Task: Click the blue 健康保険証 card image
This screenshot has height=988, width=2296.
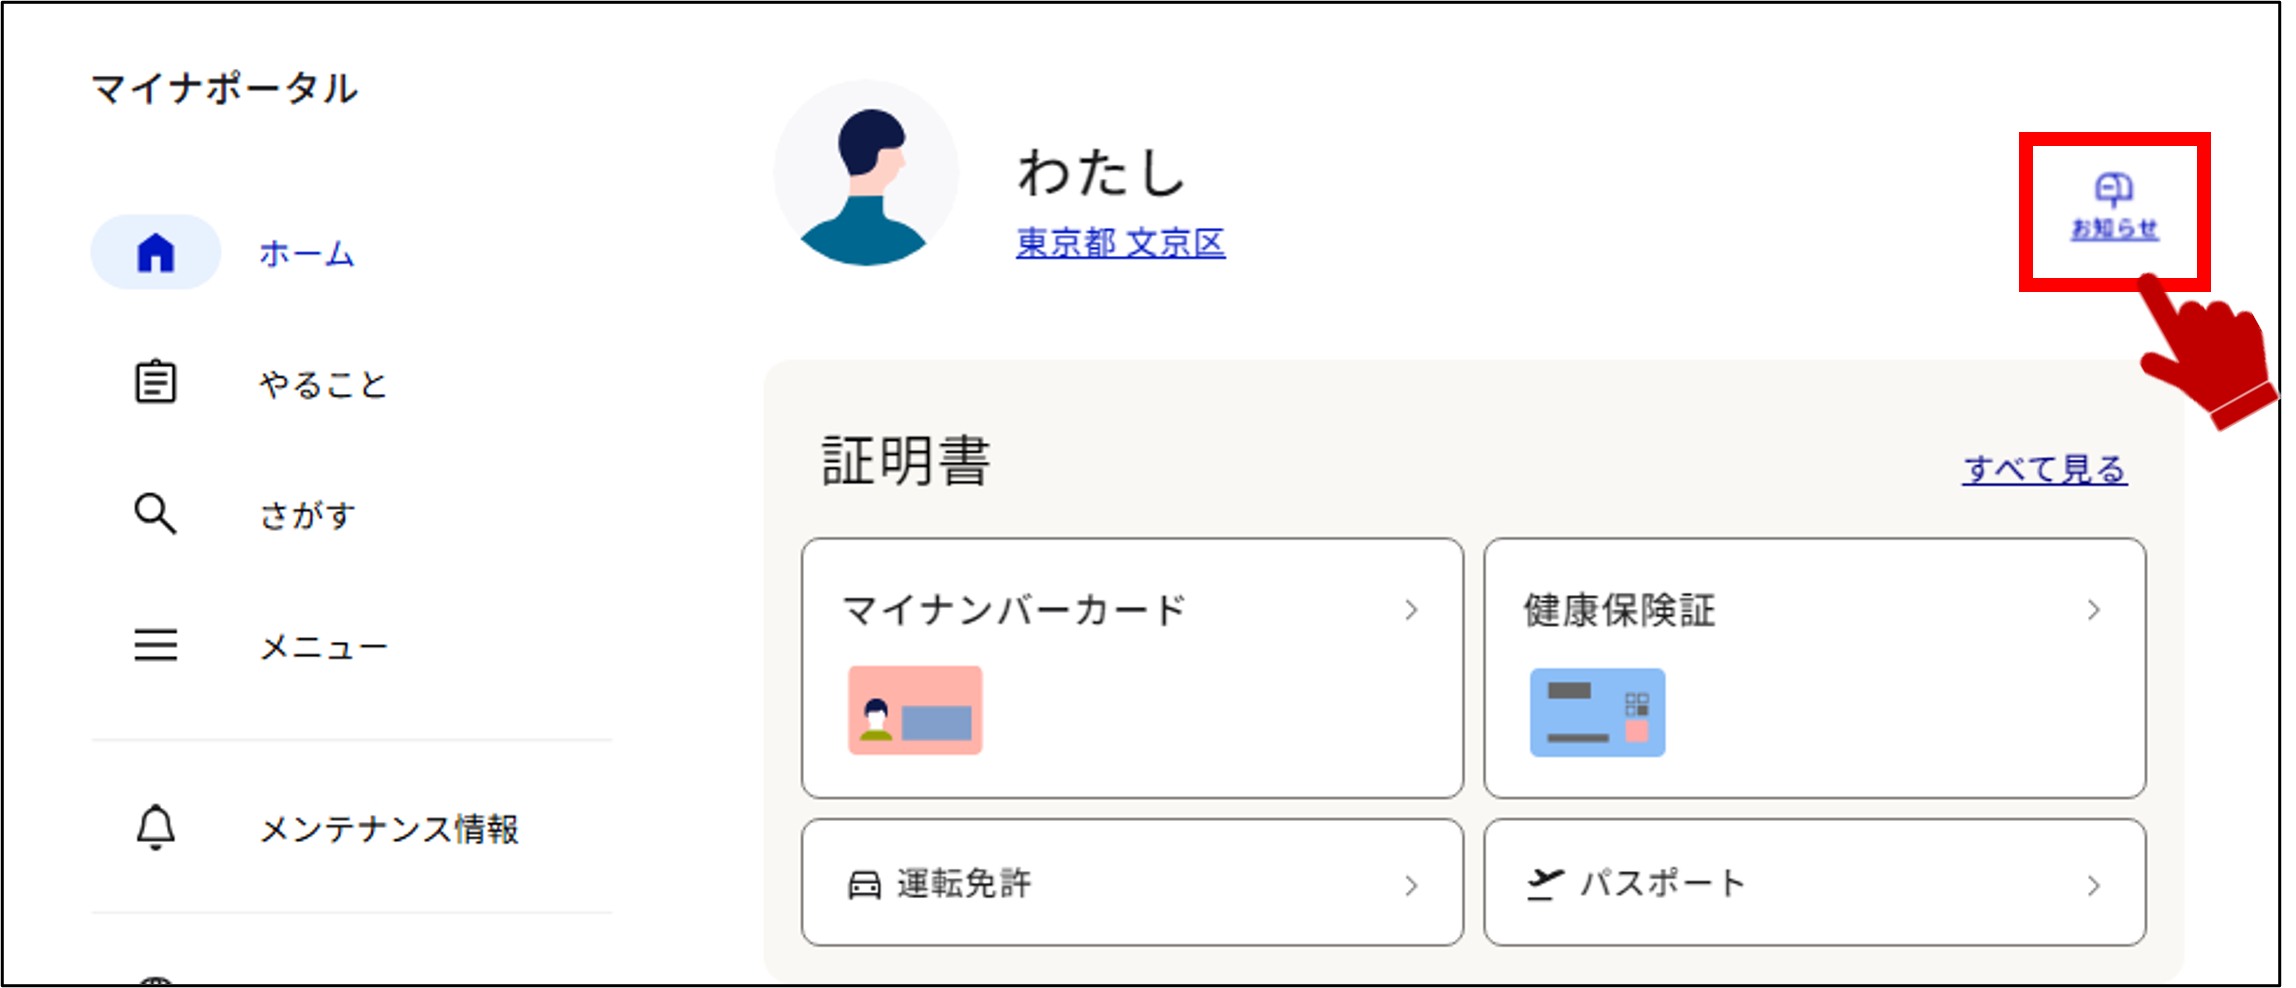Action: click(x=1597, y=712)
